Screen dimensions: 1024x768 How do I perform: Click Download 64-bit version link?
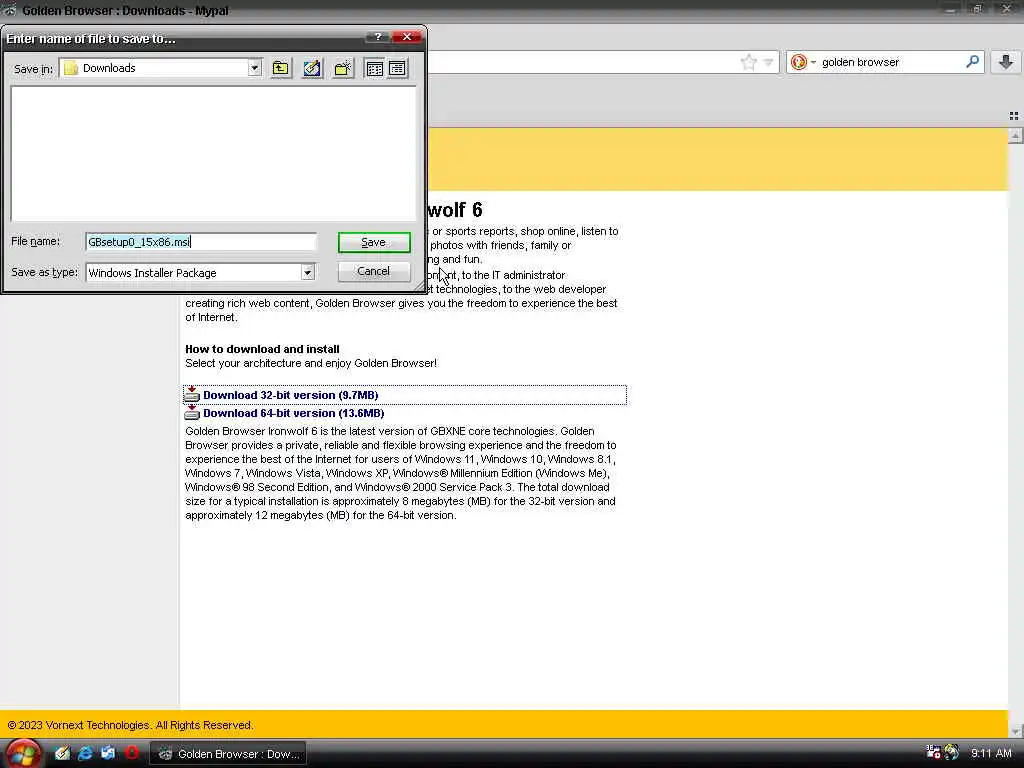coord(294,413)
